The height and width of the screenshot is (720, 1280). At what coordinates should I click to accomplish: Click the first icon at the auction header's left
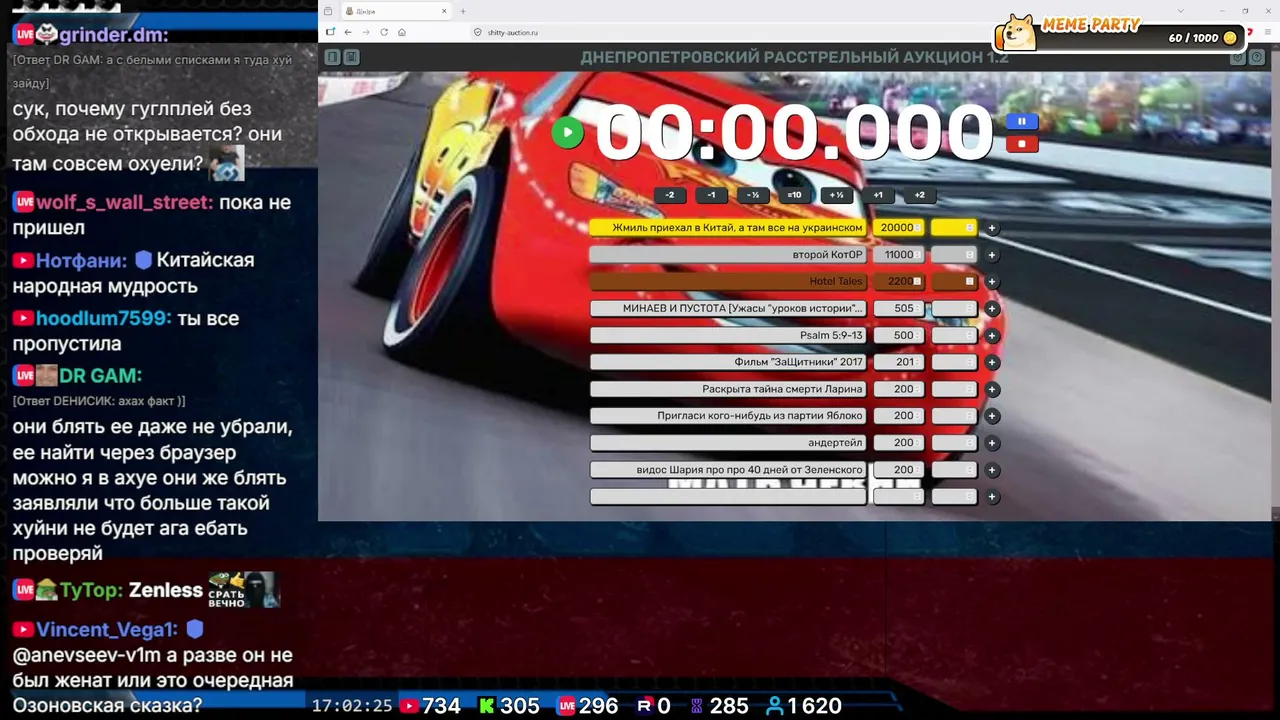332,57
